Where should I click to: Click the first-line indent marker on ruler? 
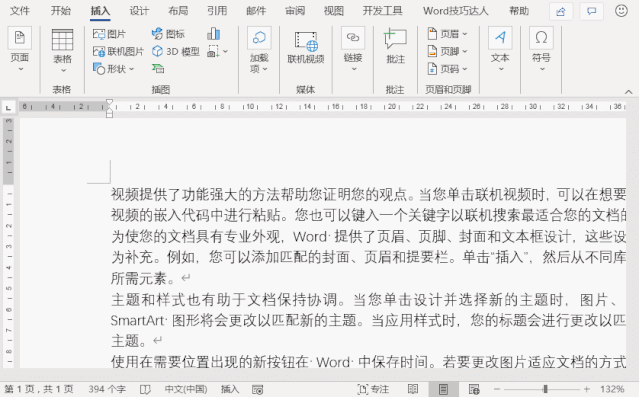tap(109, 103)
